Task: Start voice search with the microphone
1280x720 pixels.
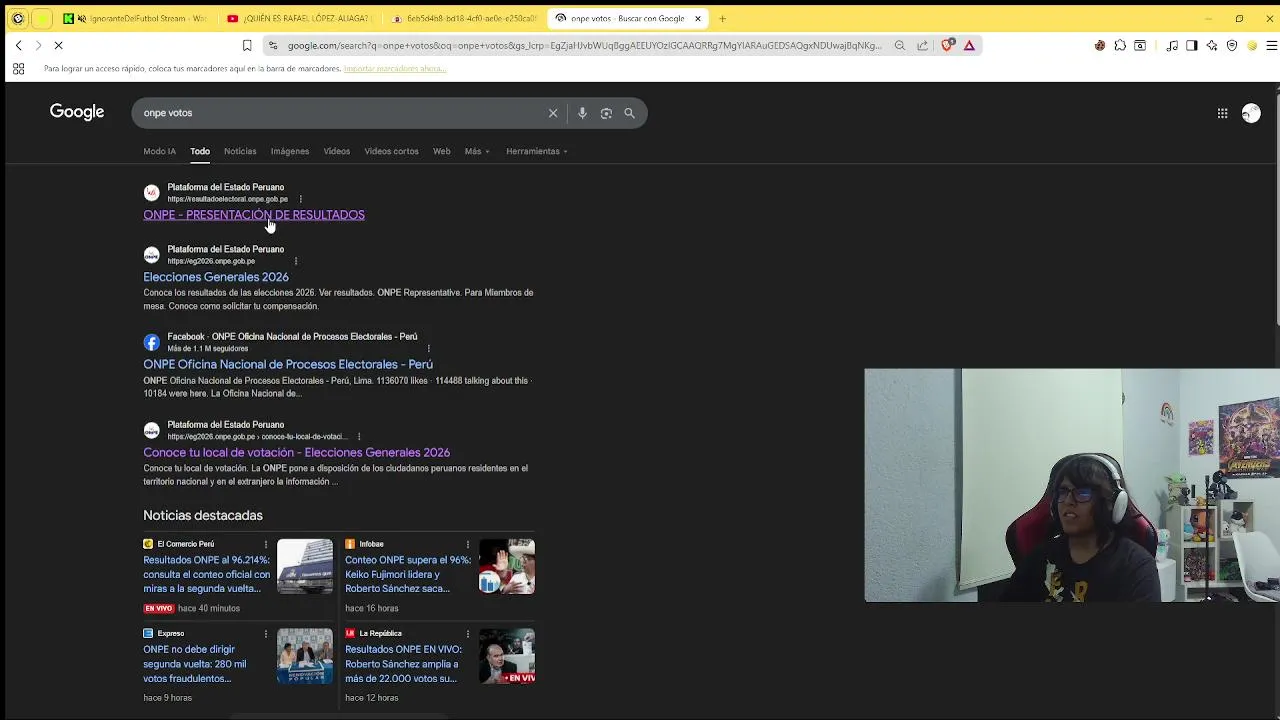Action: pos(582,113)
